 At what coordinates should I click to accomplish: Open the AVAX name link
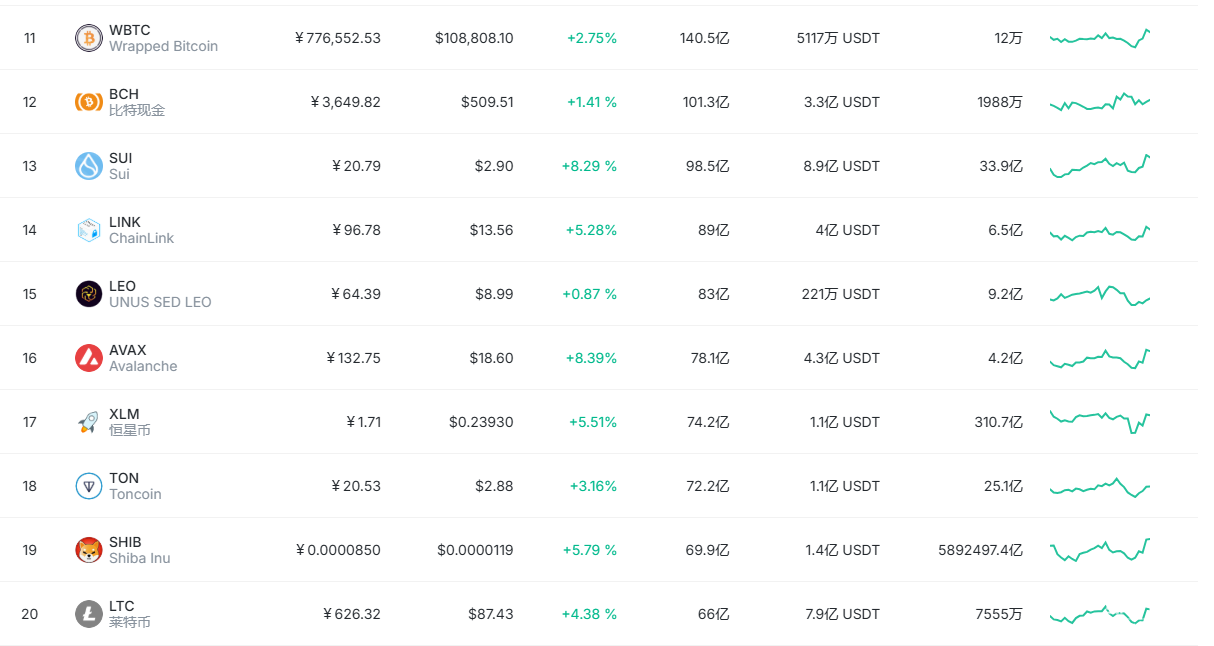pyautogui.click(x=128, y=350)
